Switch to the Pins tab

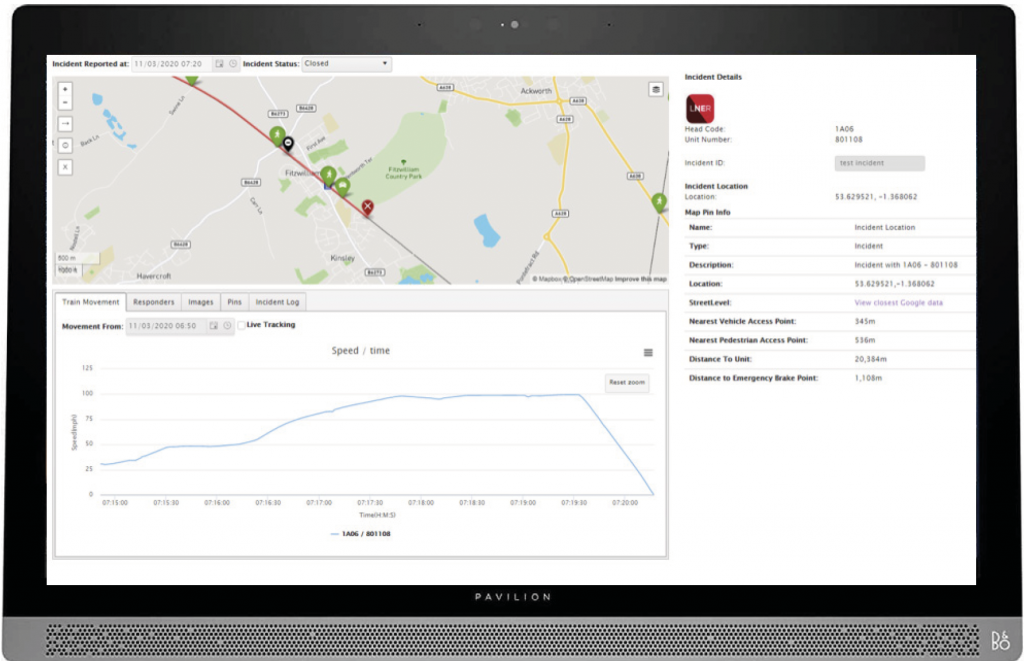point(234,302)
